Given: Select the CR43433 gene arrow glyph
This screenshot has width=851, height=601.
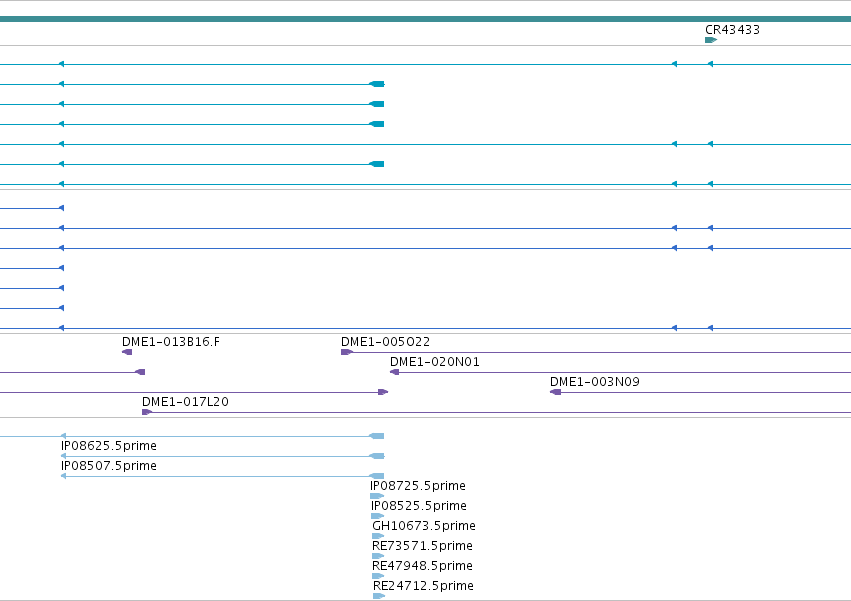Looking at the screenshot, I should point(711,40).
